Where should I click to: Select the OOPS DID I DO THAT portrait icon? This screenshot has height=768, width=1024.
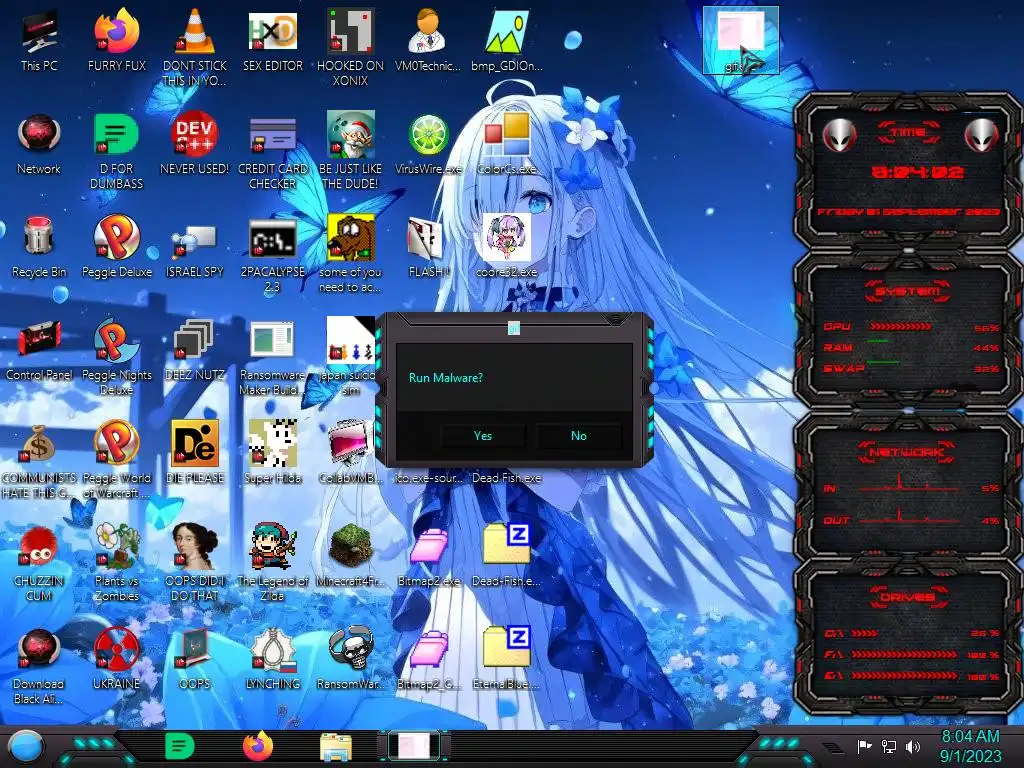pyautogui.click(x=195, y=563)
